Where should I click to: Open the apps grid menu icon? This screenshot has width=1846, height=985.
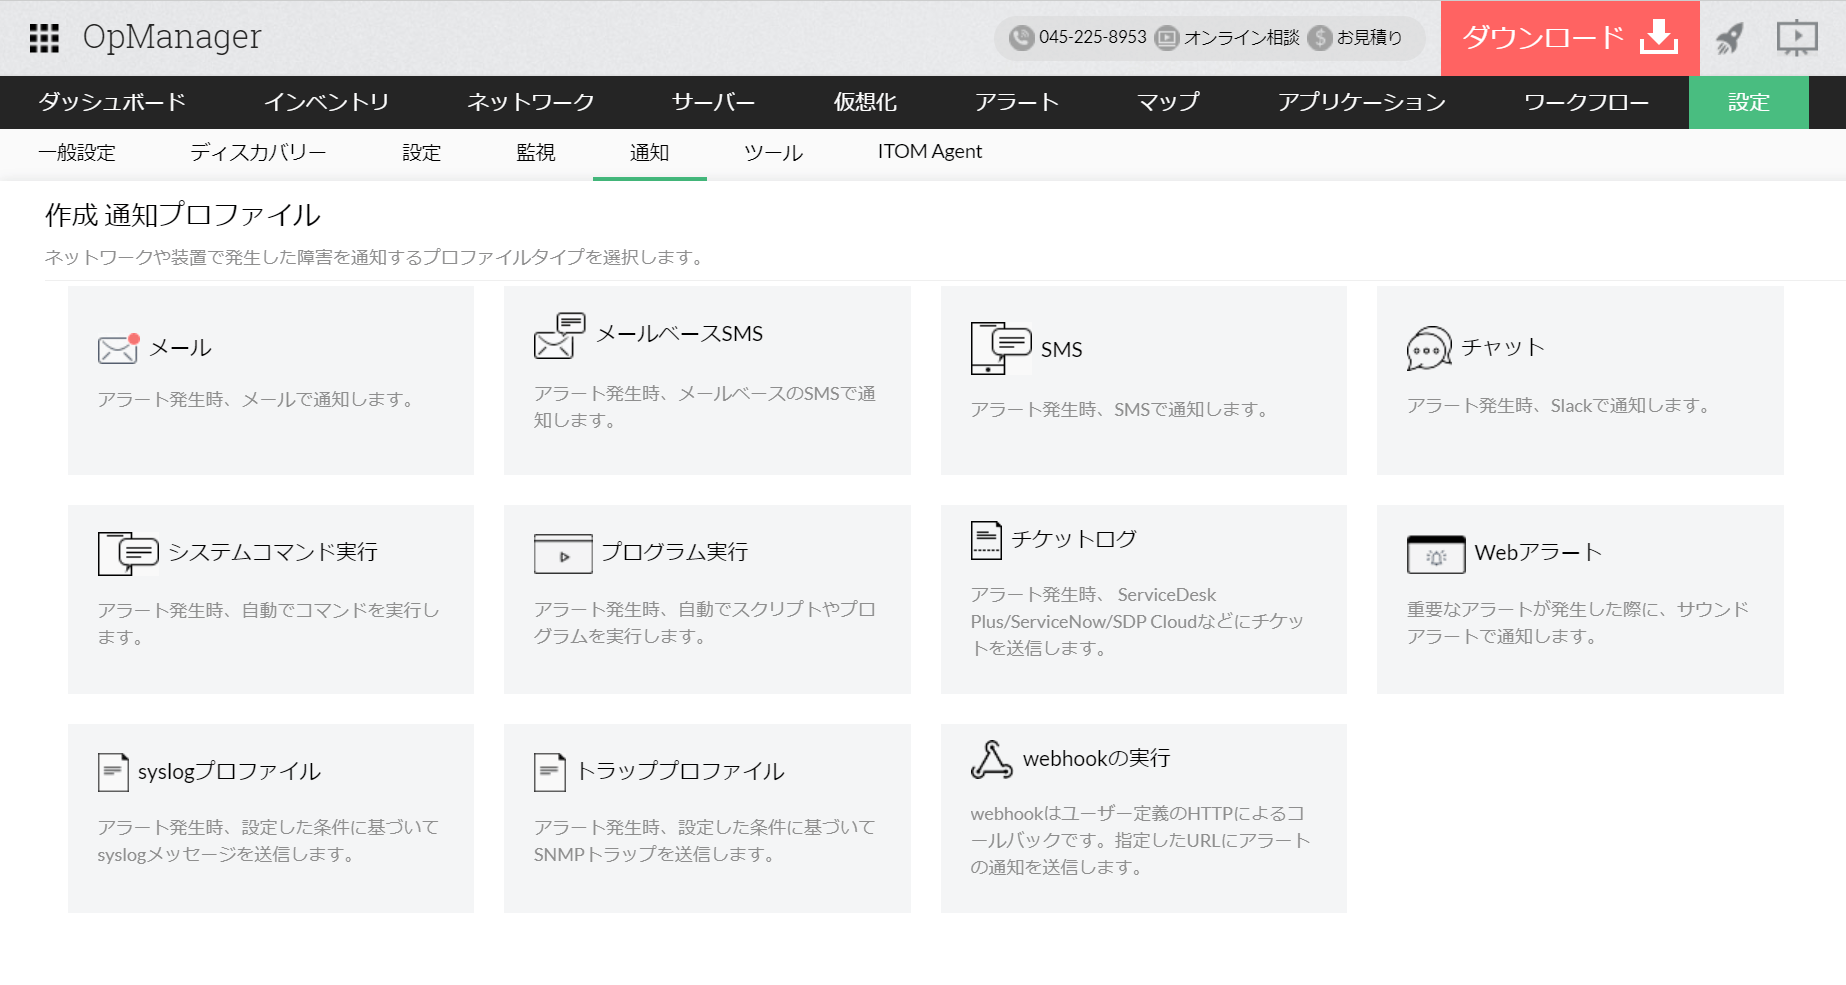tap(44, 38)
